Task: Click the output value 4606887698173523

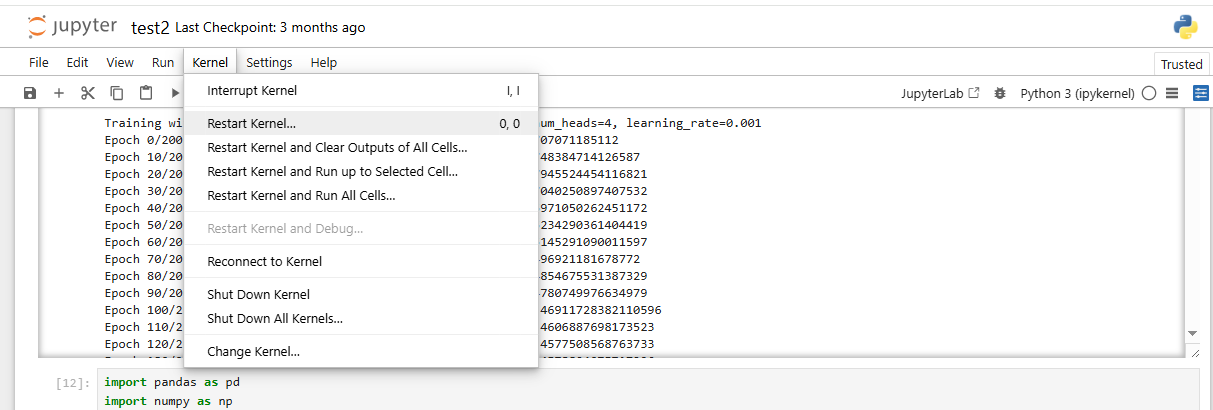Action: click(x=597, y=327)
